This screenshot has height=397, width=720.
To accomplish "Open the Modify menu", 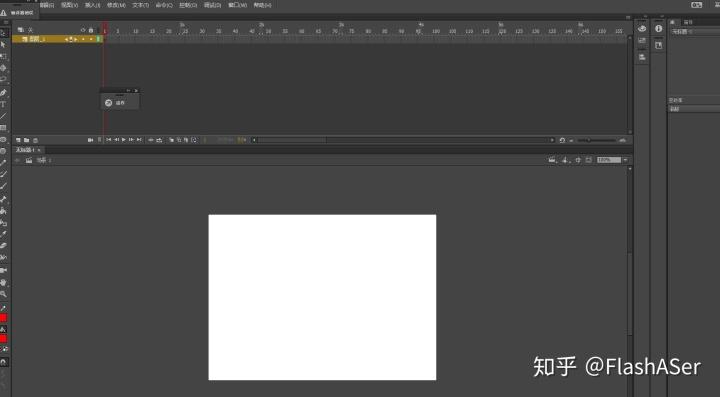I will [x=116, y=5].
